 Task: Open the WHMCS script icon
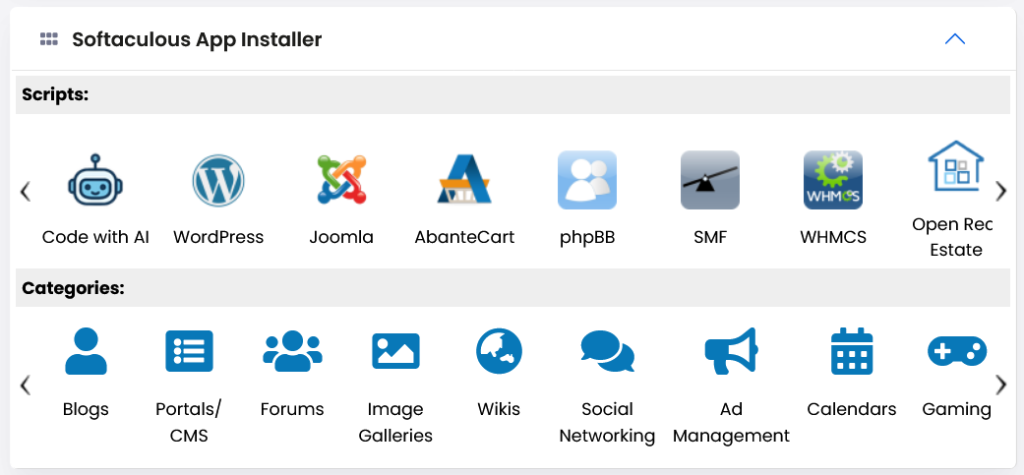(x=833, y=180)
